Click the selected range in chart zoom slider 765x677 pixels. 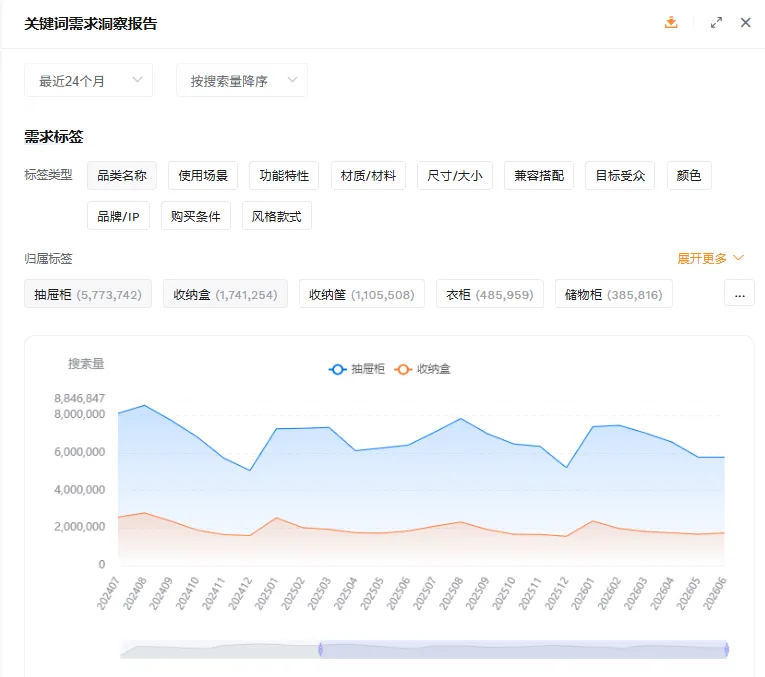(523, 649)
